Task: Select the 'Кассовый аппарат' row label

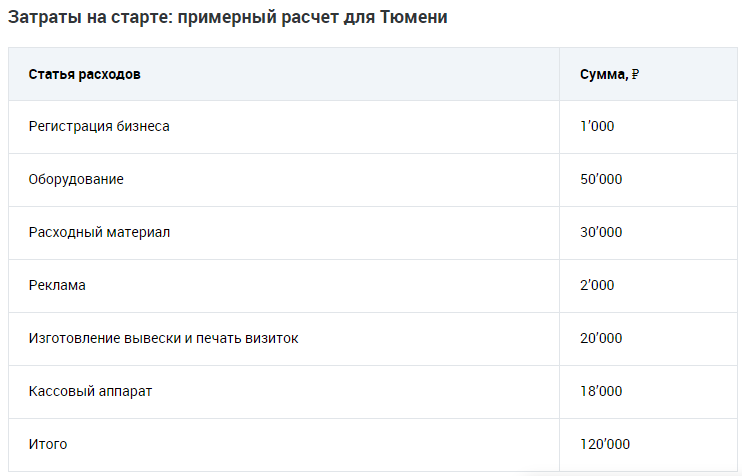Action: click(x=90, y=392)
